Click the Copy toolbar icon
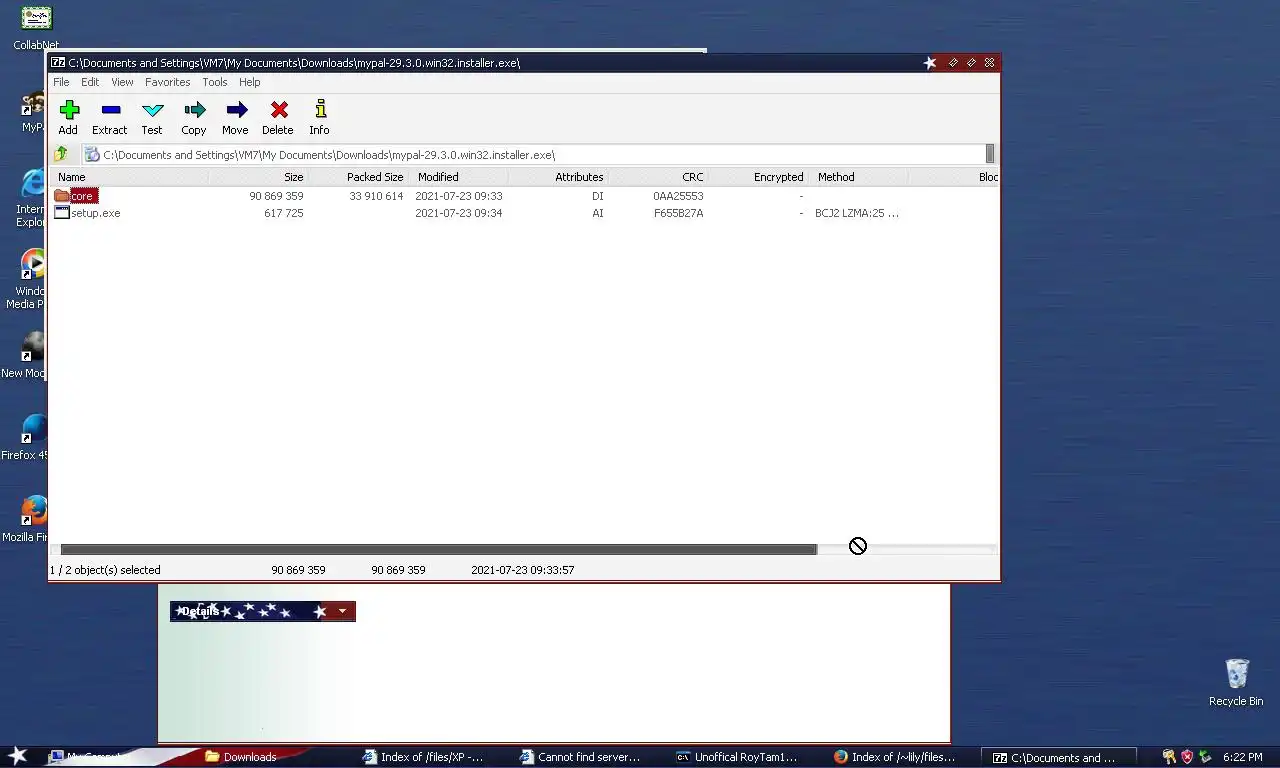The height and width of the screenshot is (768, 1280). pyautogui.click(x=194, y=110)
